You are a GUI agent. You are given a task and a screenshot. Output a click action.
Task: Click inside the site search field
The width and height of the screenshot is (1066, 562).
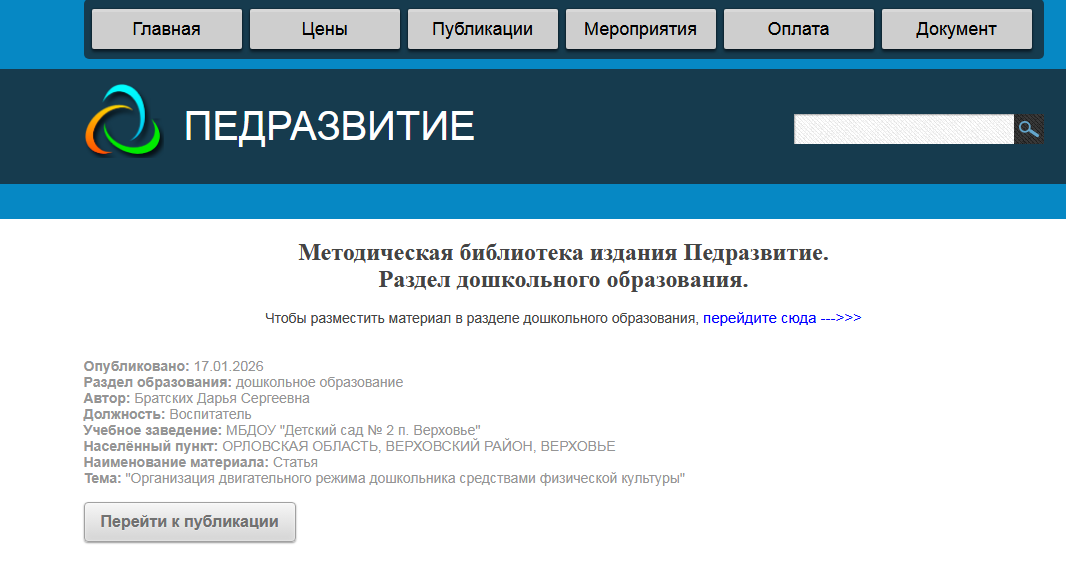[x=904, y=129]
